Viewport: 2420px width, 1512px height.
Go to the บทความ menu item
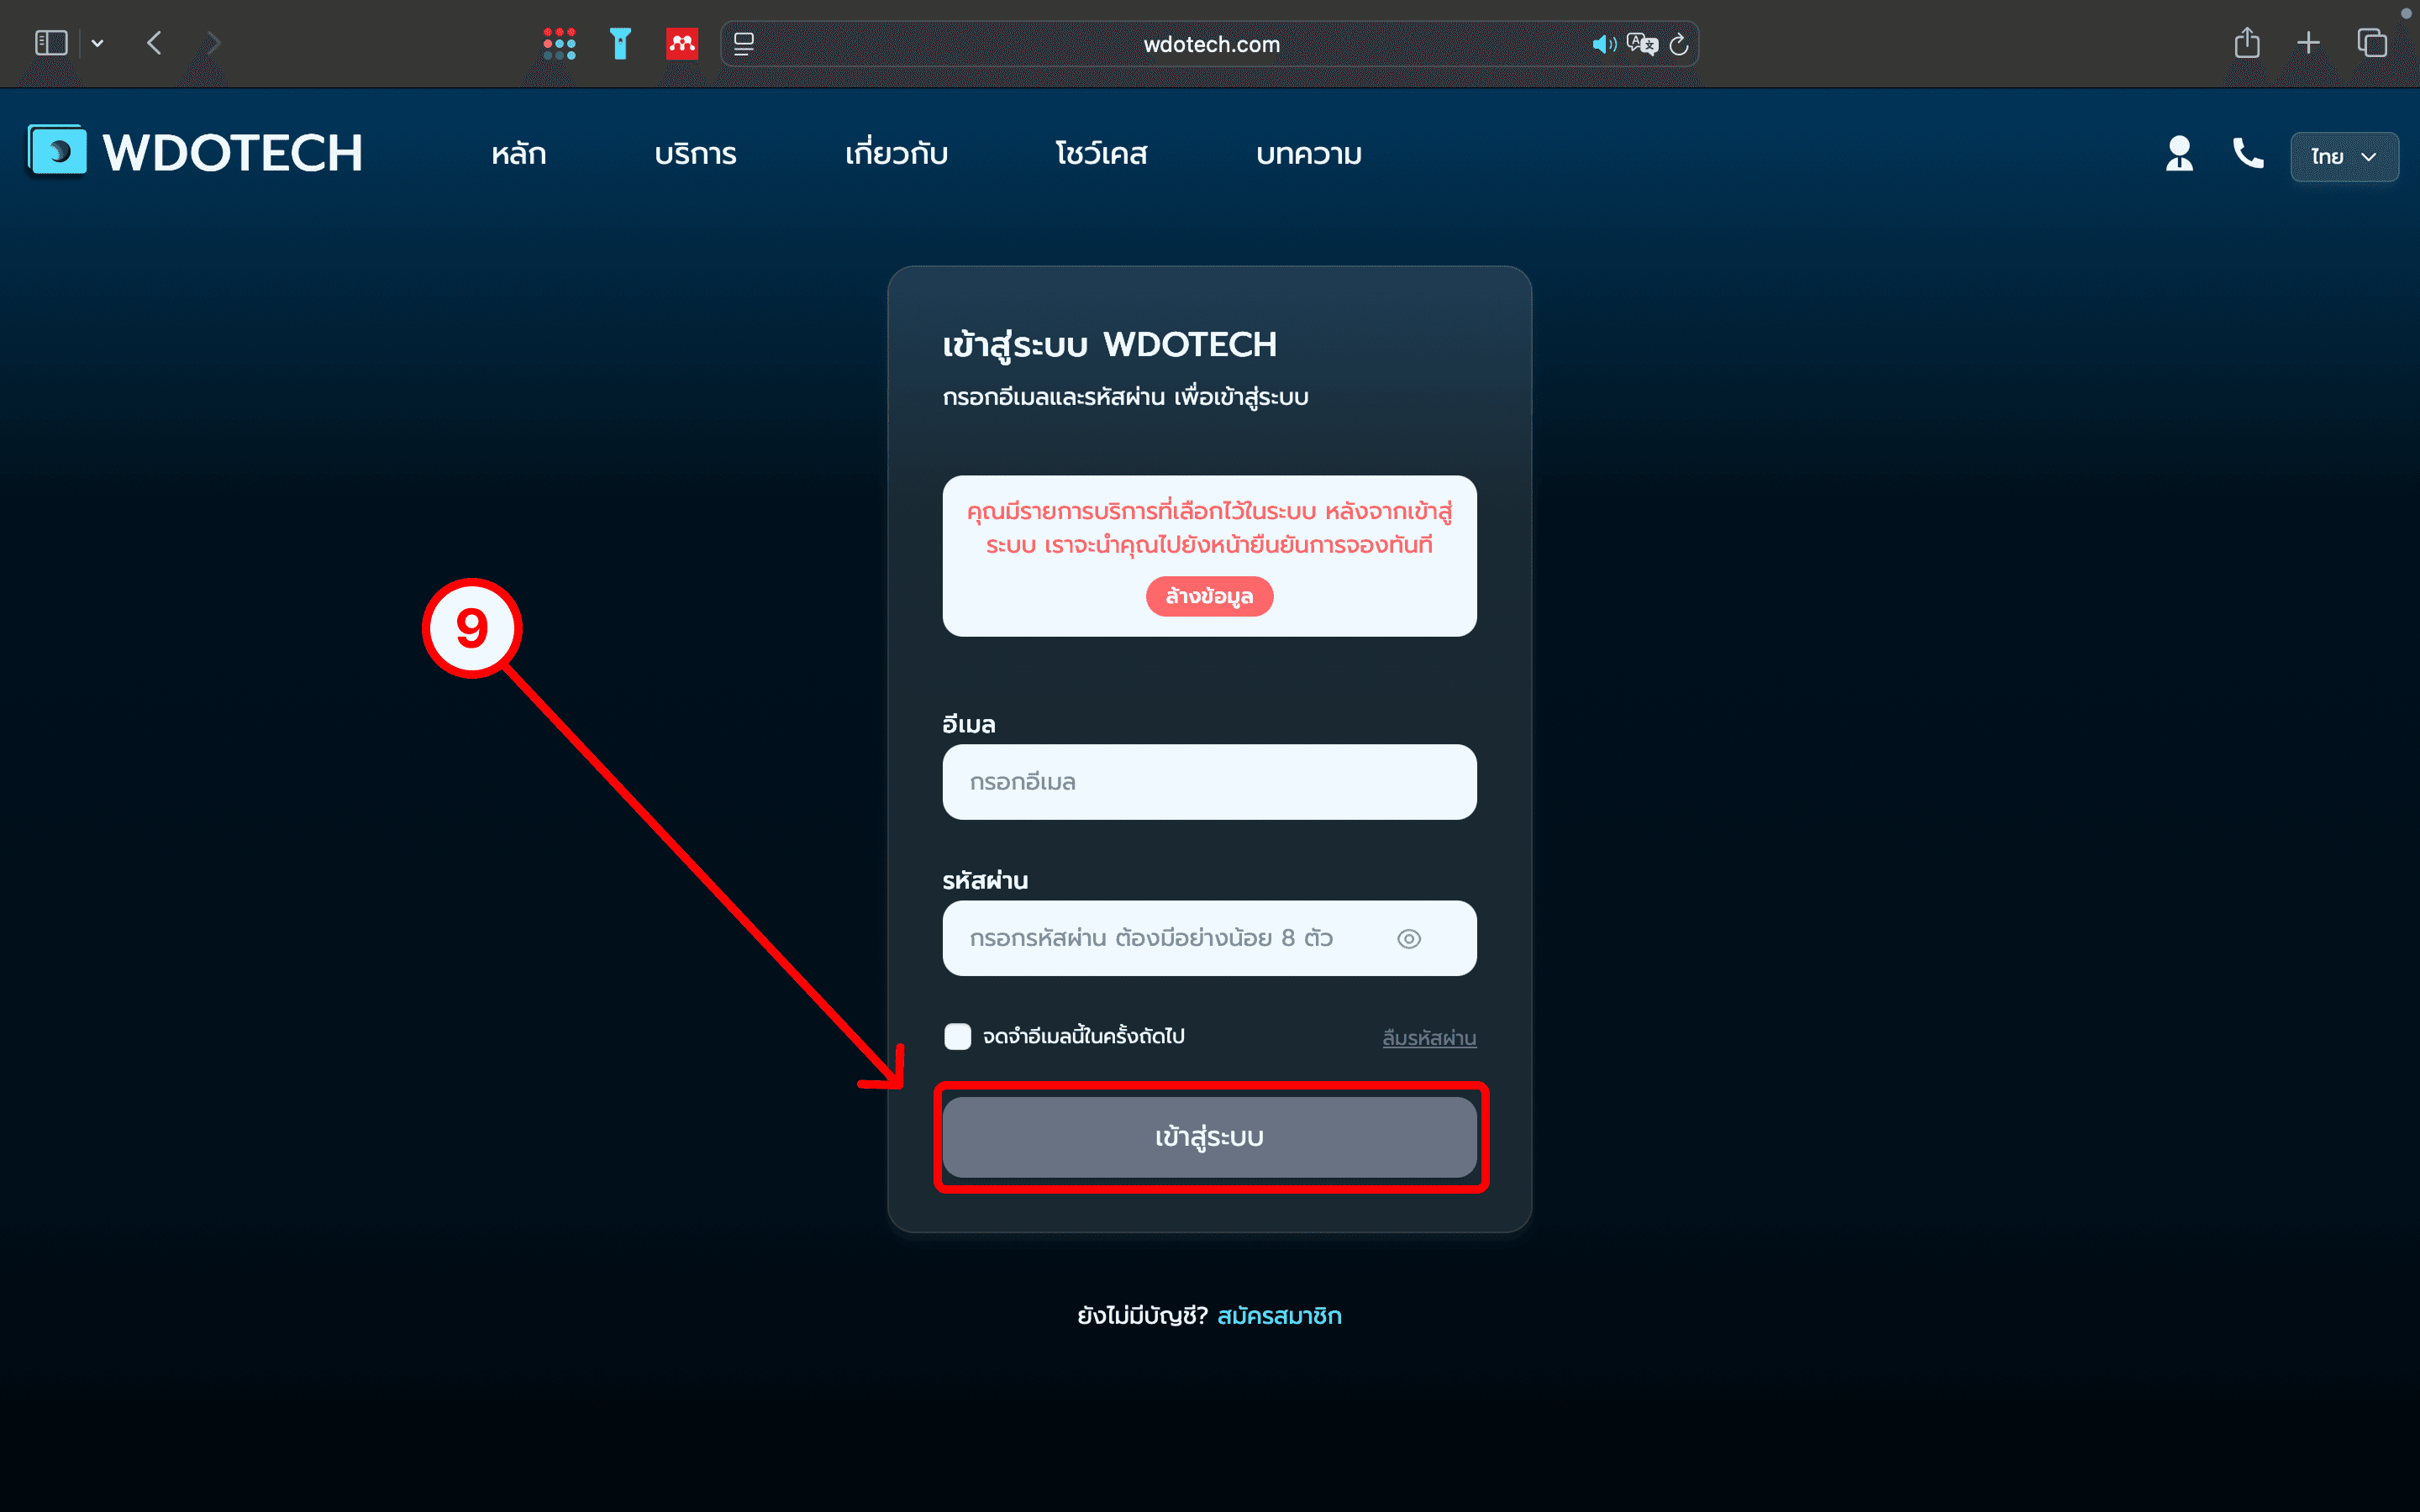click(1308, 154)
